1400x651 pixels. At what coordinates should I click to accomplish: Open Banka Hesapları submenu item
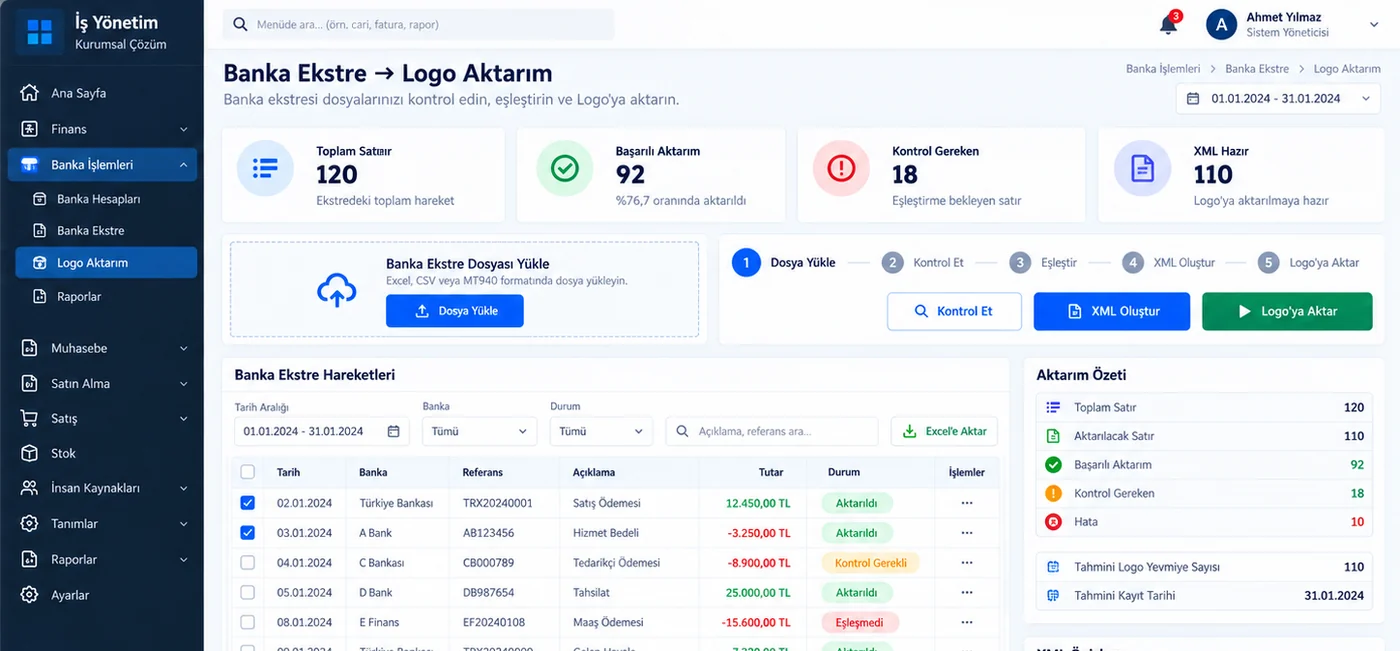coord(106,199)
